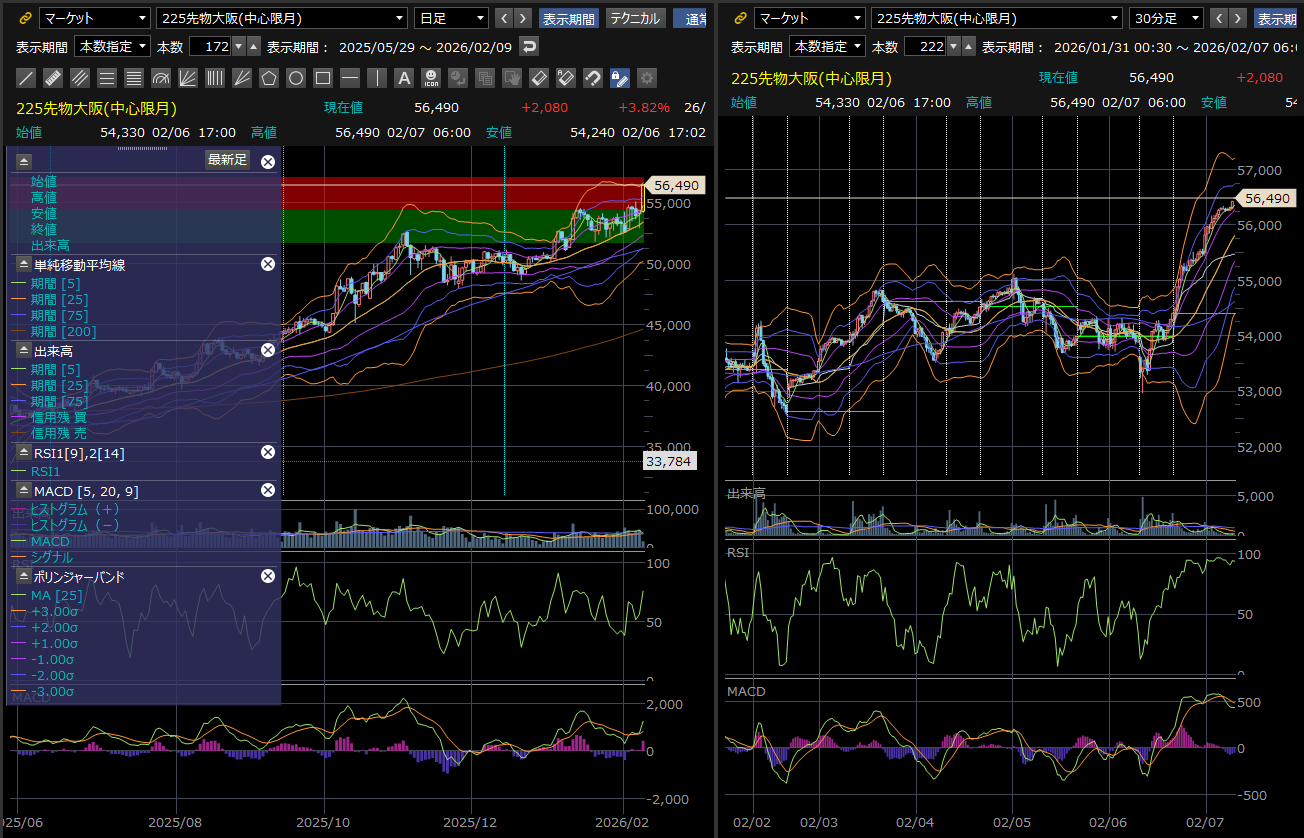This screenshot has width=1304, height=838.
Task: Collapse the 単純移動平均線 legend section
Action: (x=24, y=265)
